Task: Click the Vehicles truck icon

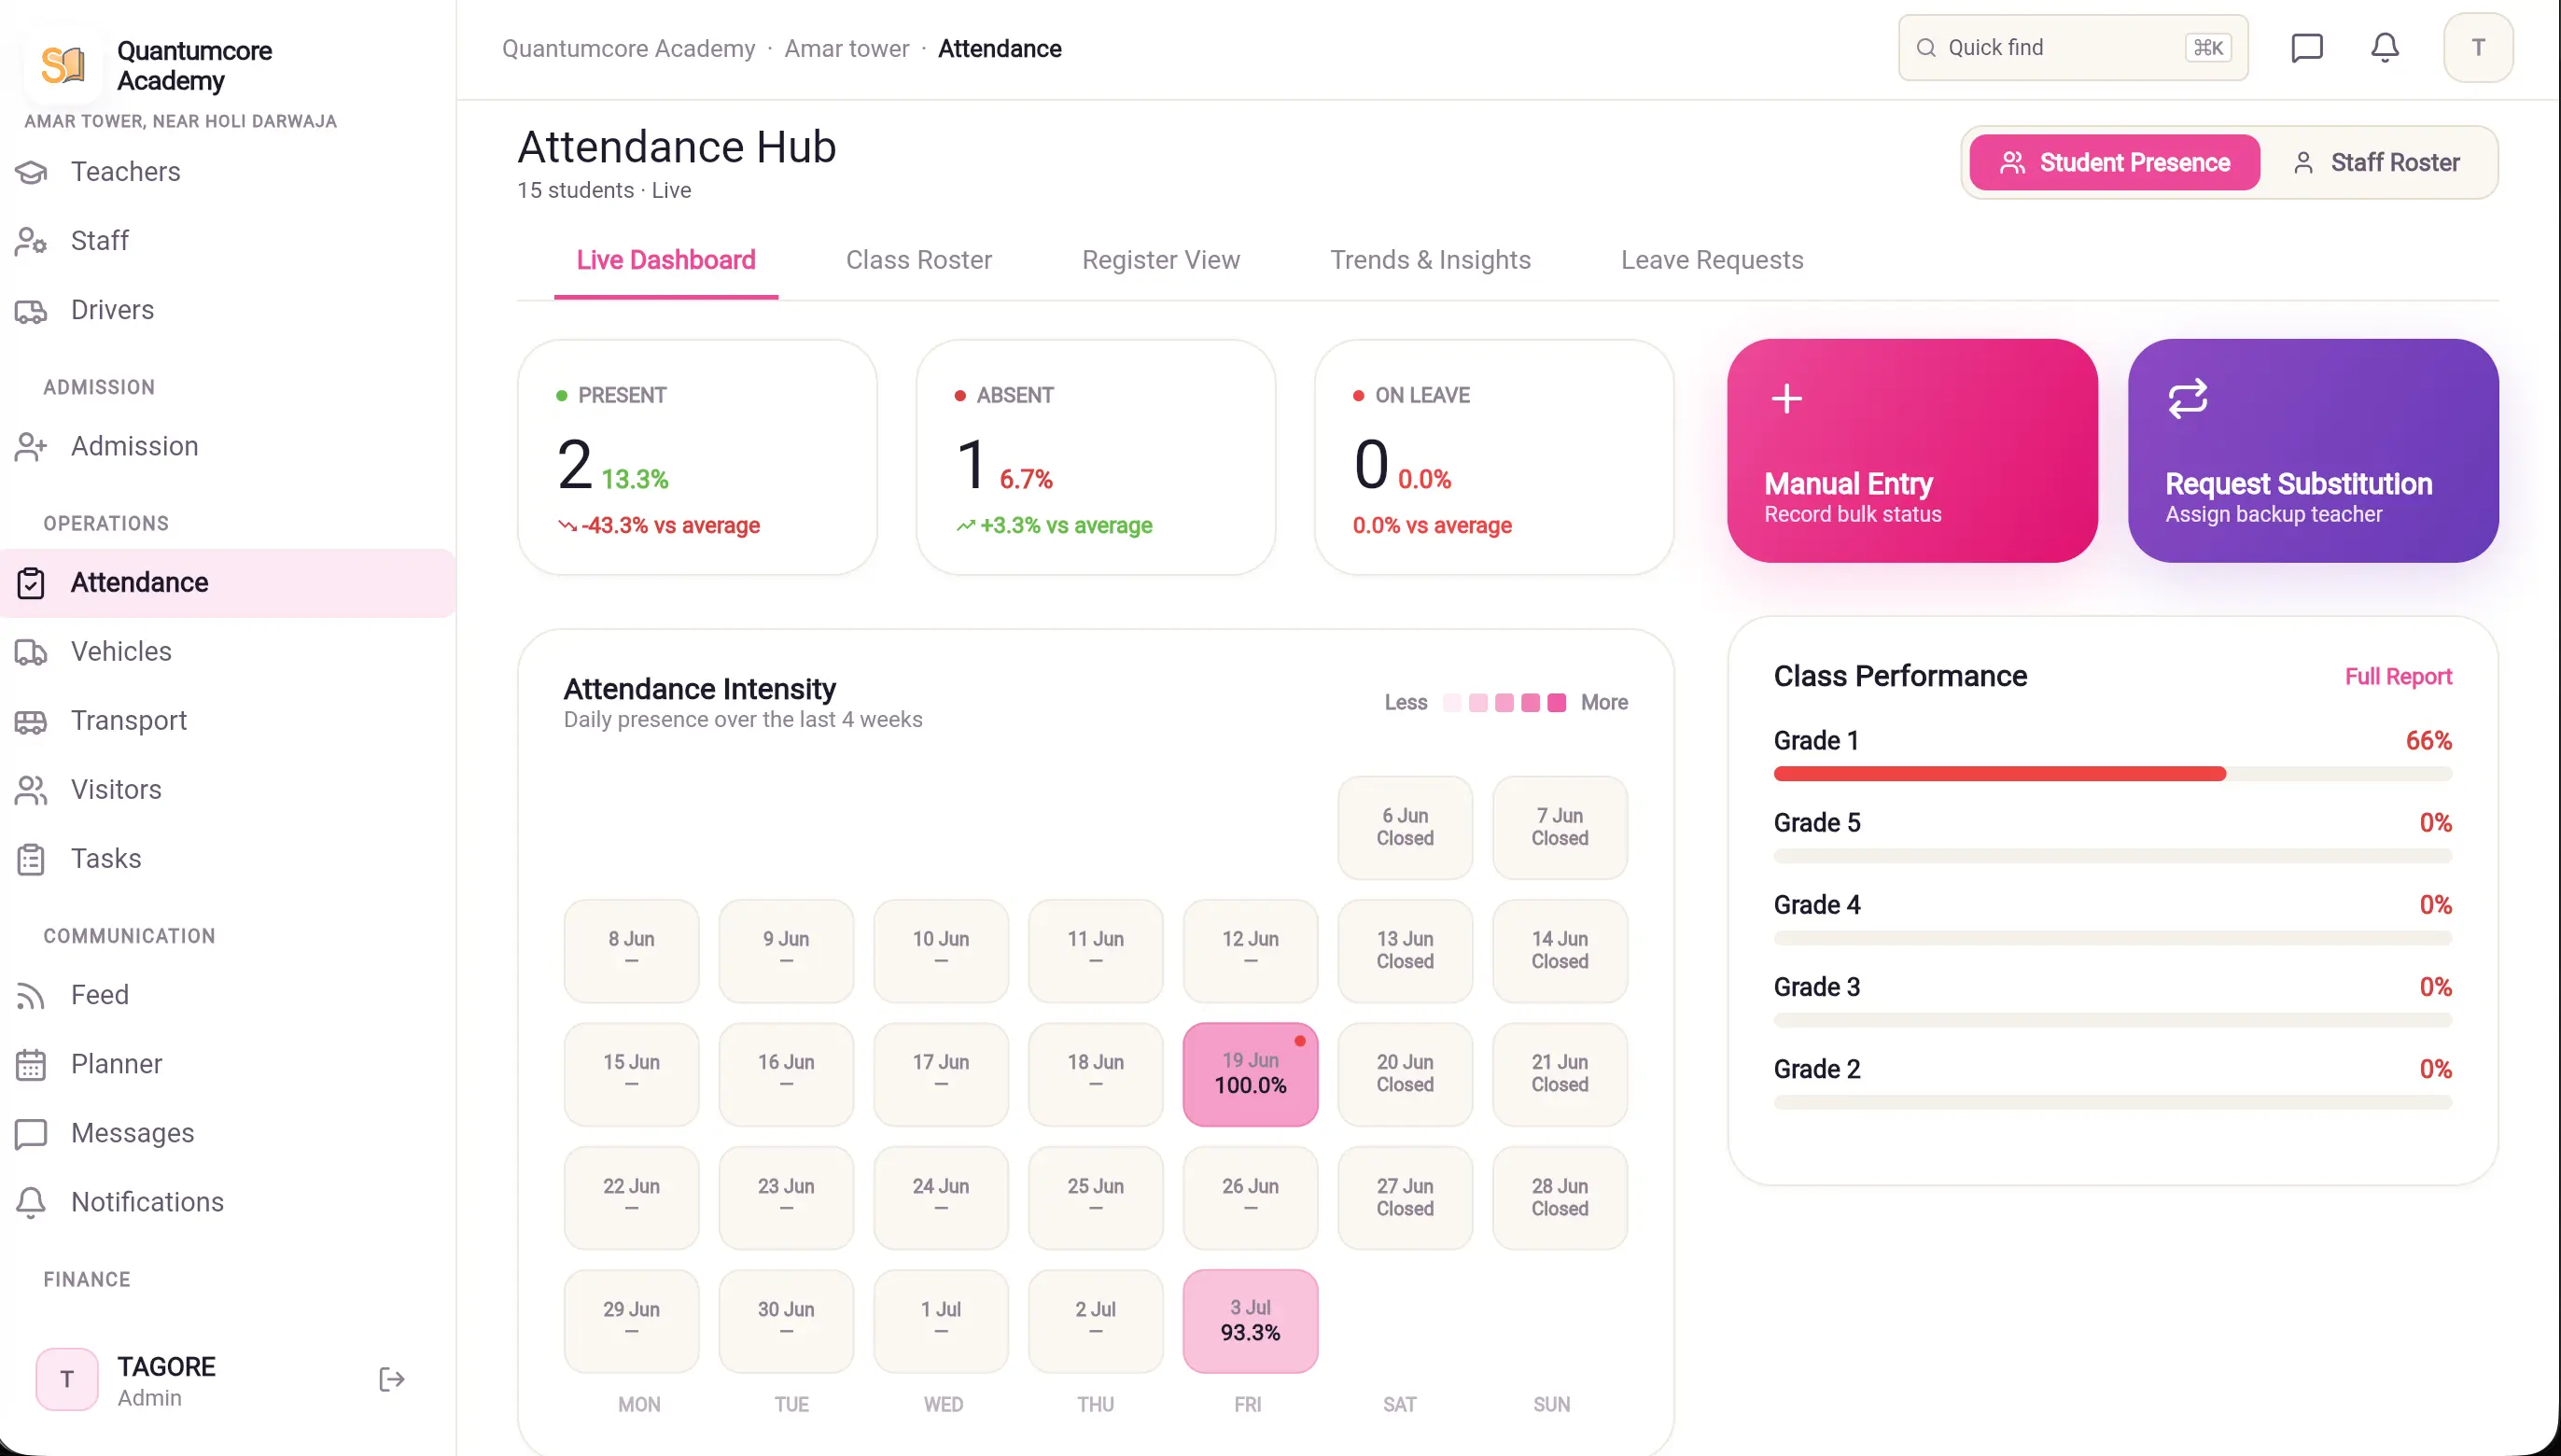Action: 31,652
